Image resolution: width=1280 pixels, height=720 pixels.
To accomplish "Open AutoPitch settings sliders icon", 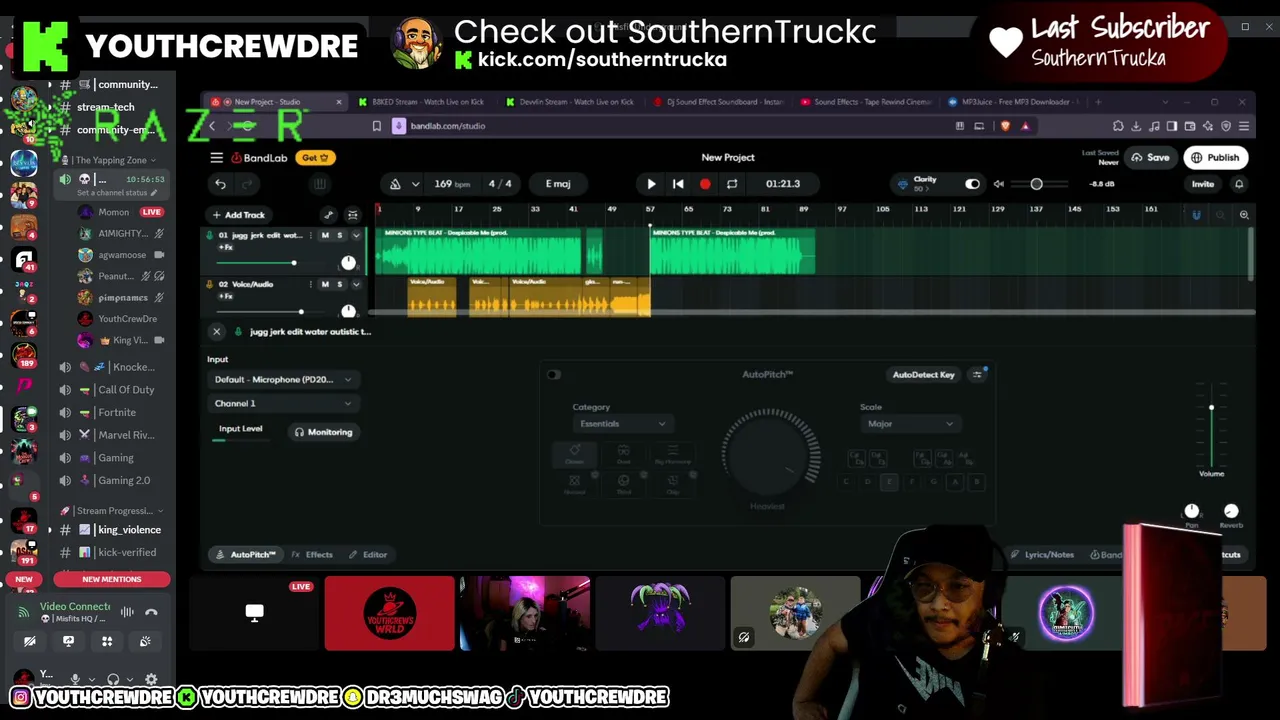I will pos(977,375).
